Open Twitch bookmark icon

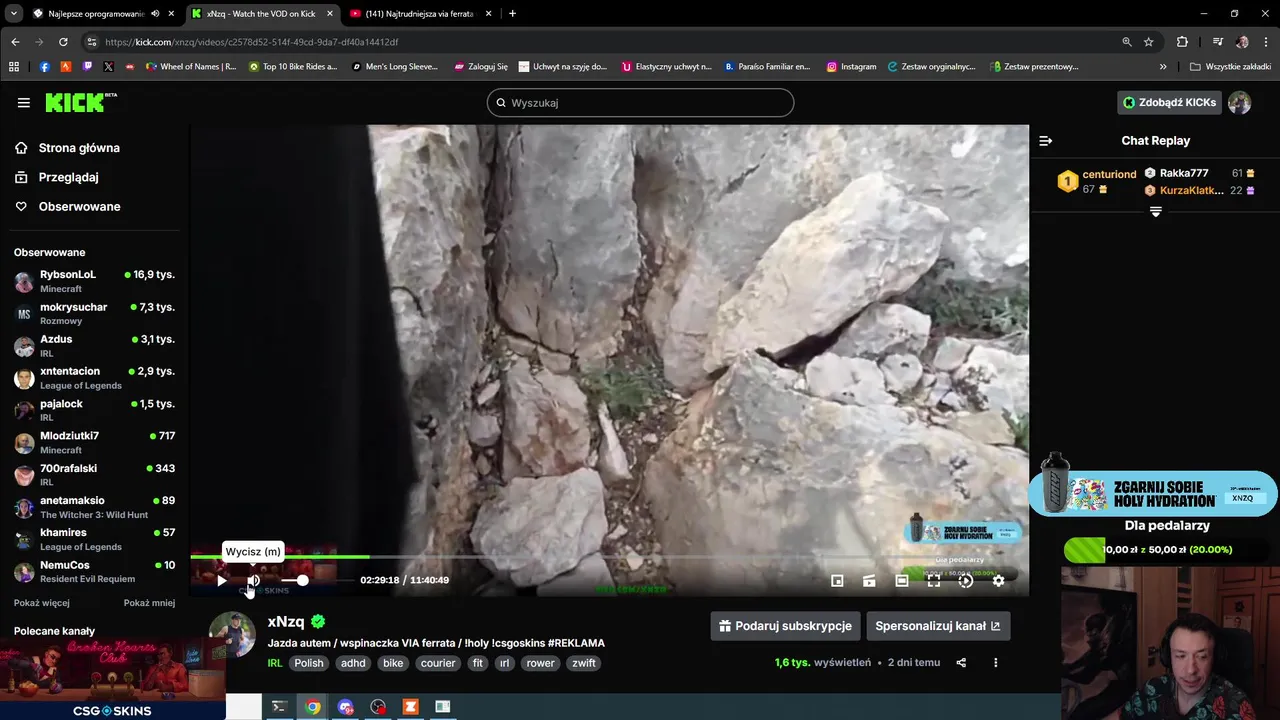(87, 67)
